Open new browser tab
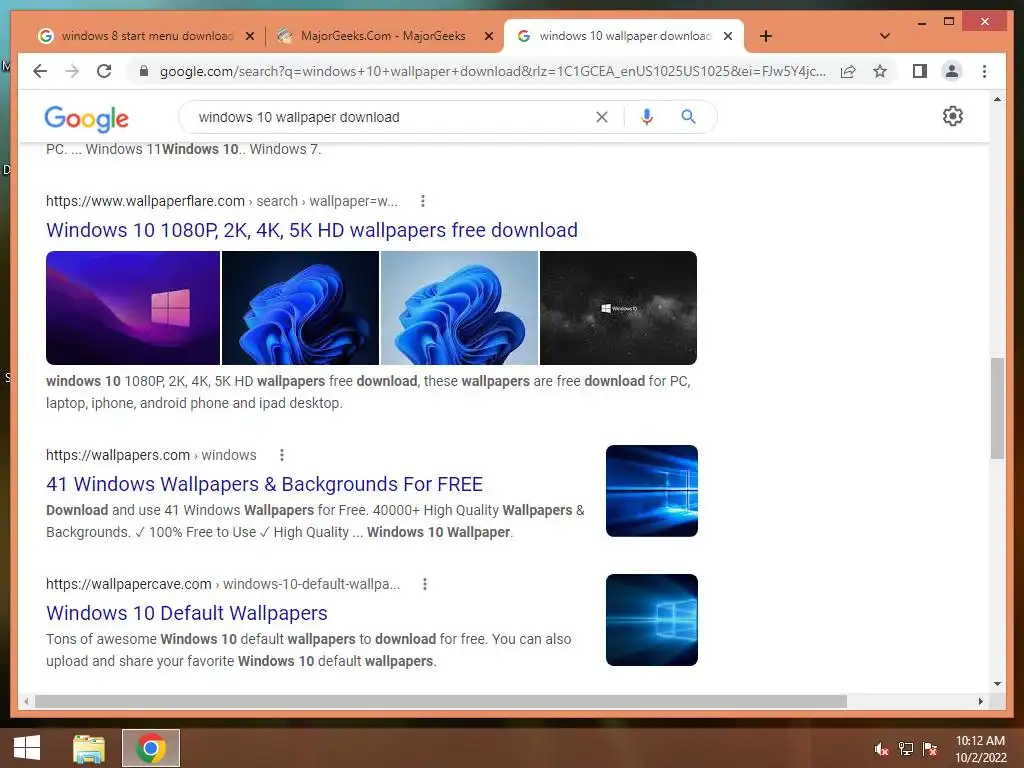The height and width of the screenshot is (768, 1024). (x=766, y=36)
